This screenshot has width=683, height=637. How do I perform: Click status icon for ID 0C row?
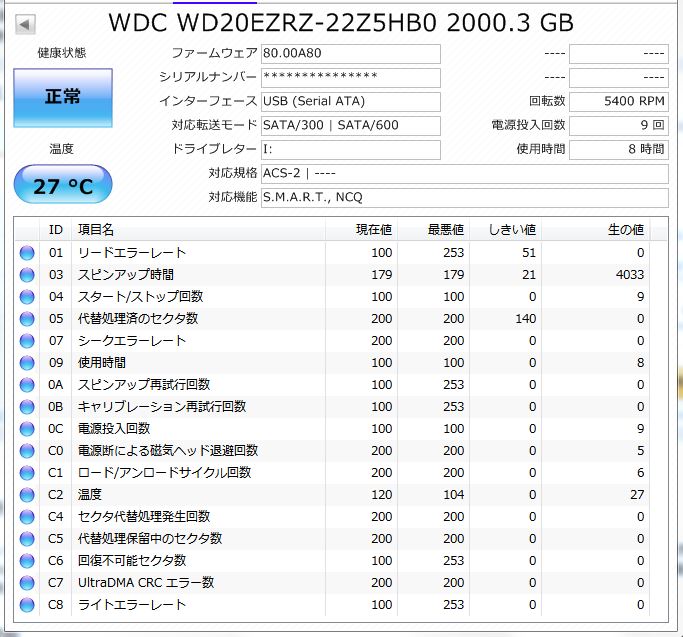point(27,429)
